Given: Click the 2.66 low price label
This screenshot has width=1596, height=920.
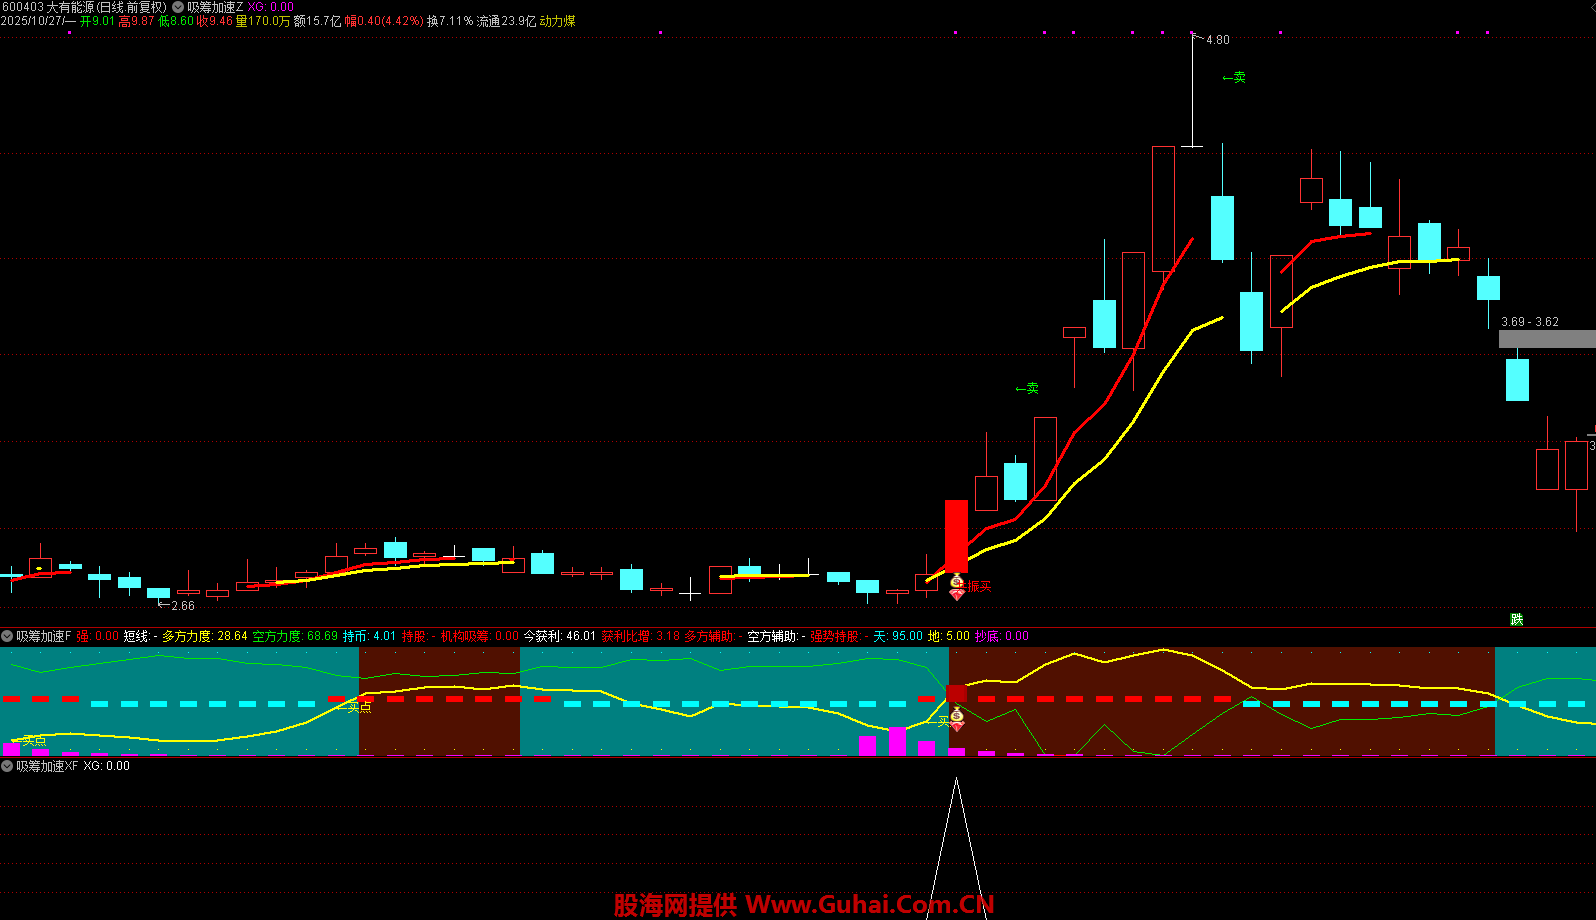Looking at the screenshot, I should [x=183, y=606].
